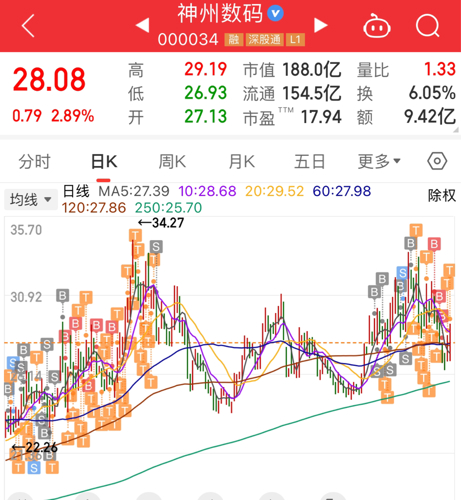
Task: Tap the 深股通 badge
Action: click(264, 40)
